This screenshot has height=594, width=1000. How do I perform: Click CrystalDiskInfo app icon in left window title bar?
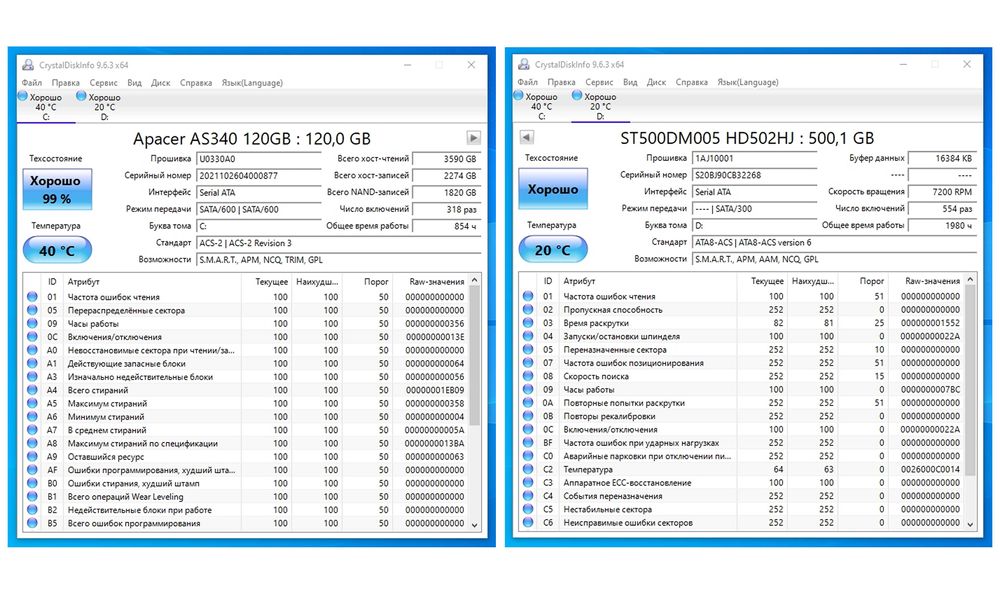pyautogui.click(x=28, y=65)
